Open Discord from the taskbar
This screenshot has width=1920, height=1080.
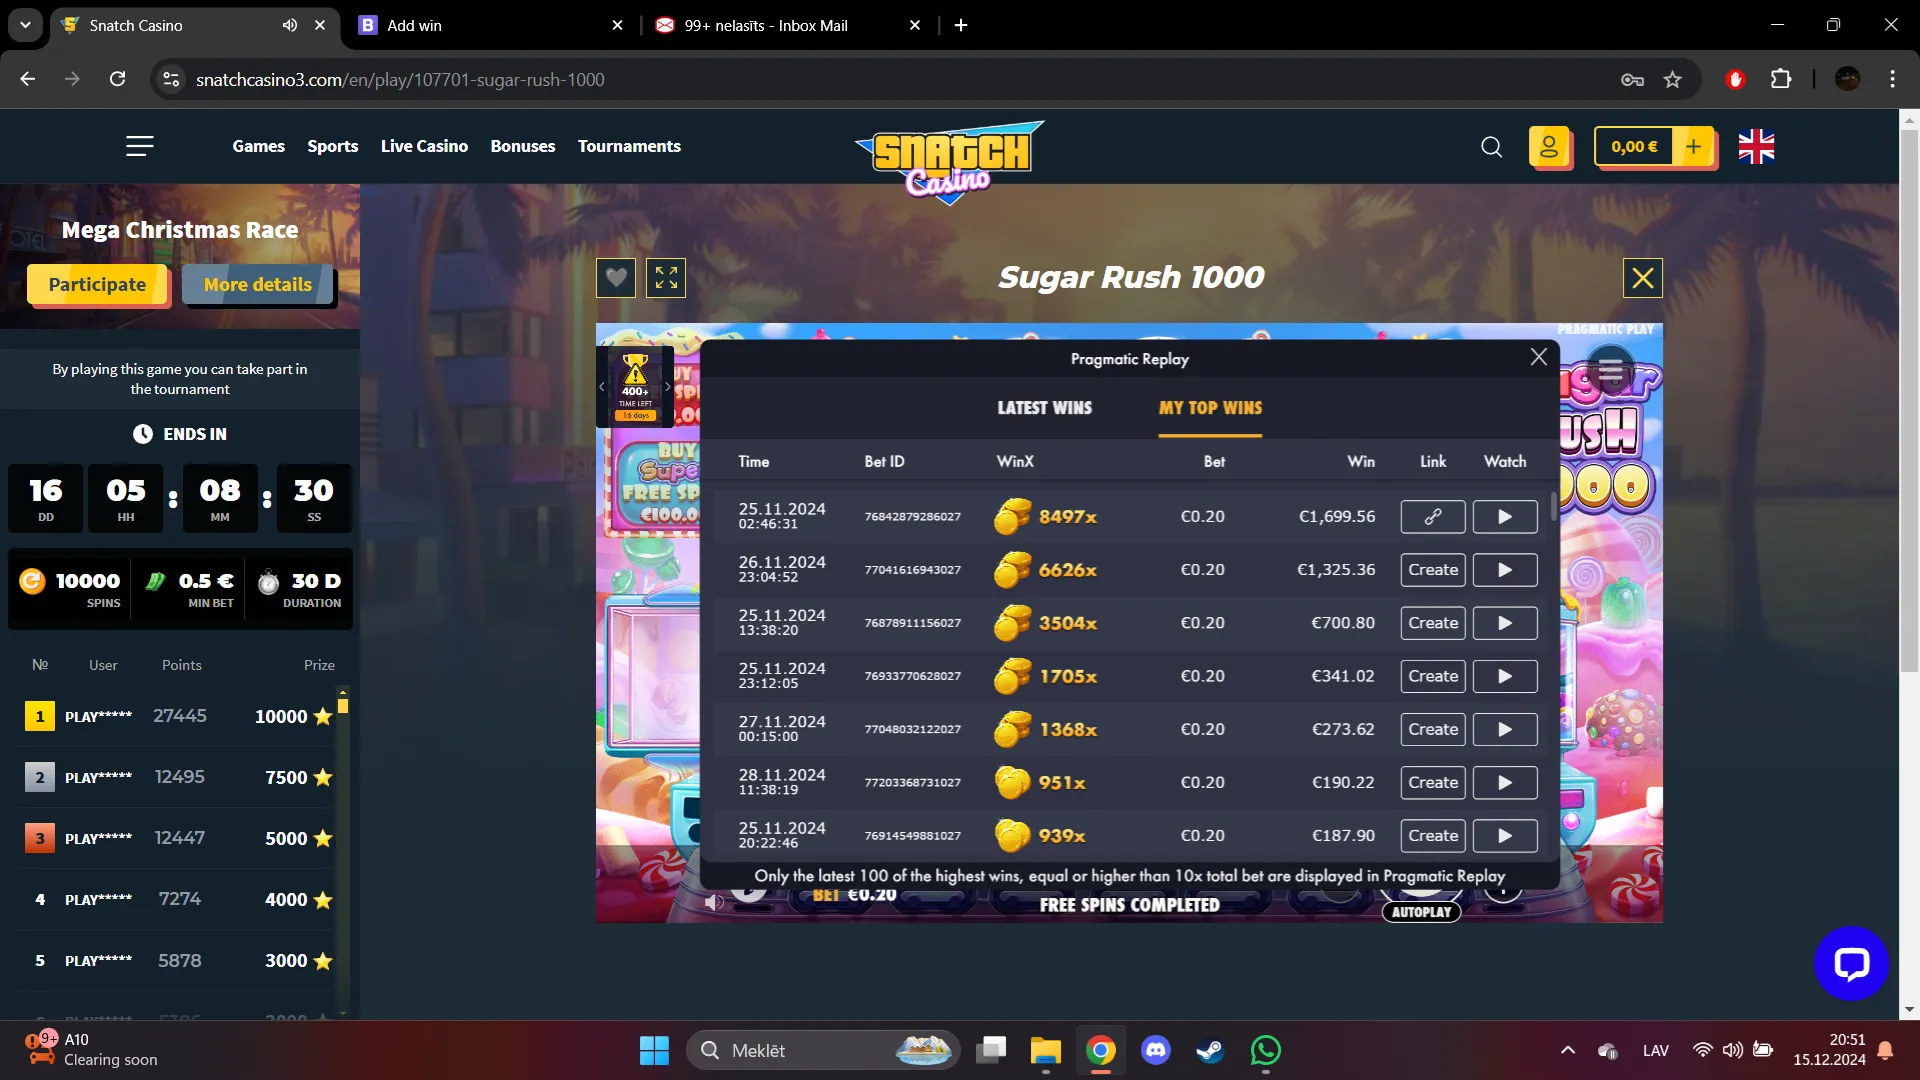pyautogui.click(x=1156, y=1050)
